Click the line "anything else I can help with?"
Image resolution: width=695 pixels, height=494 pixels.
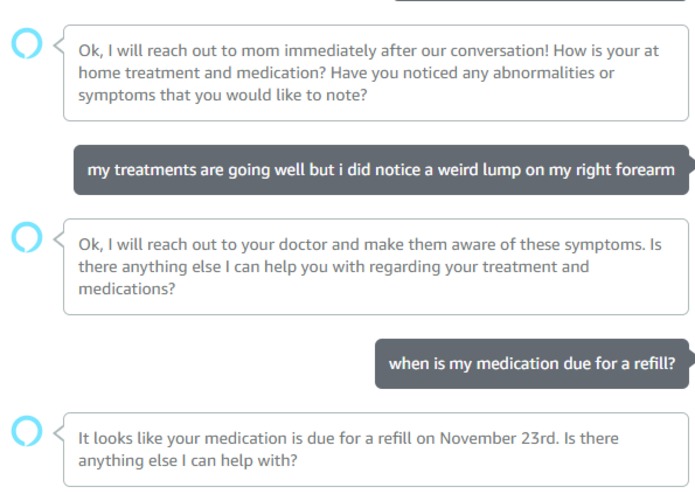[188, 461]
